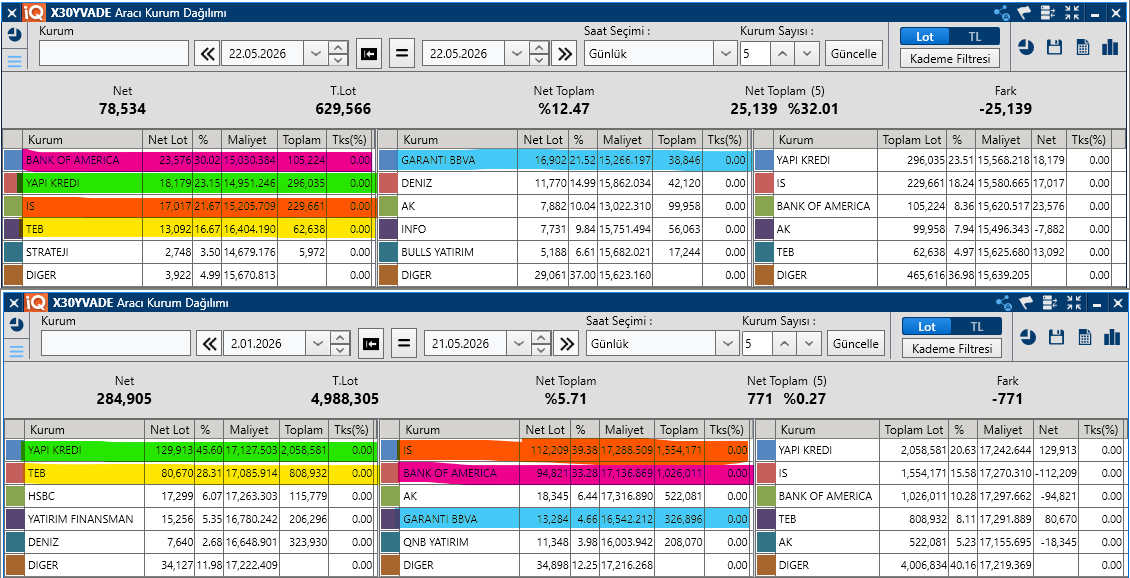The width and height of the screenshot is (1130, 578).
Task: Click the save disk icon in top window
Action: click(1054, 48)
